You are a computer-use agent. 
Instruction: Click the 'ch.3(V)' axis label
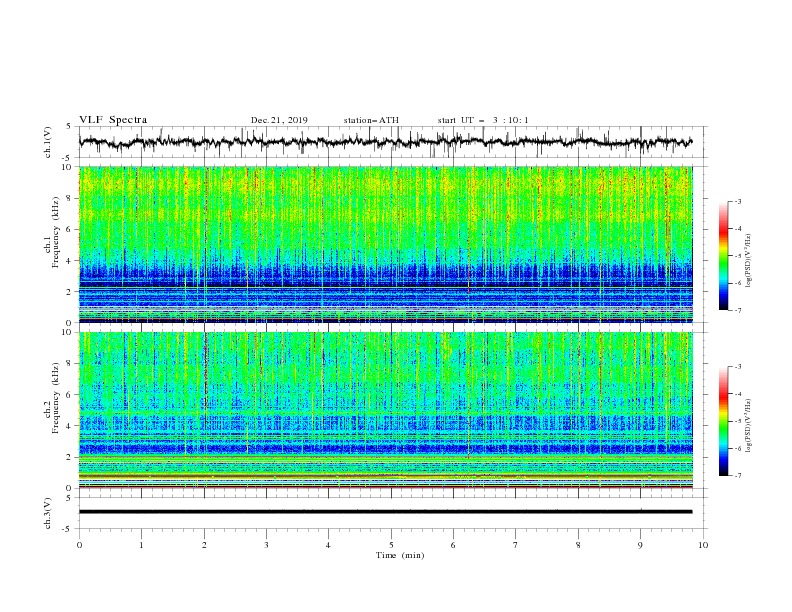tap(48, 513)
